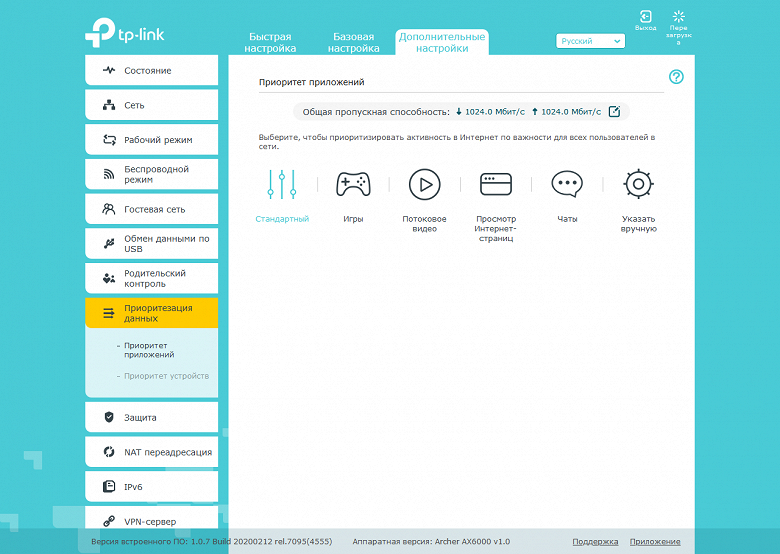
Task: Open the Русский language dropdown
Action: 590,41
